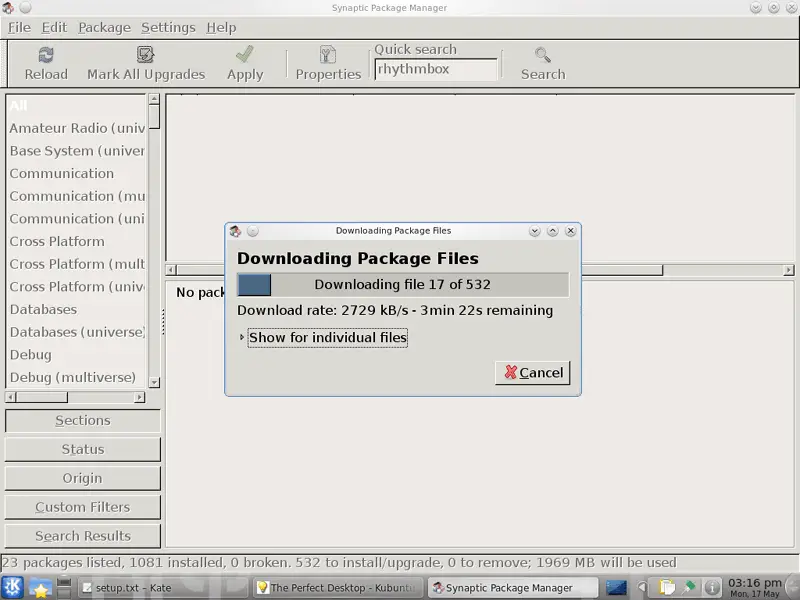
Task: Click the Reload toolbar icon
Action: (46, 55)
